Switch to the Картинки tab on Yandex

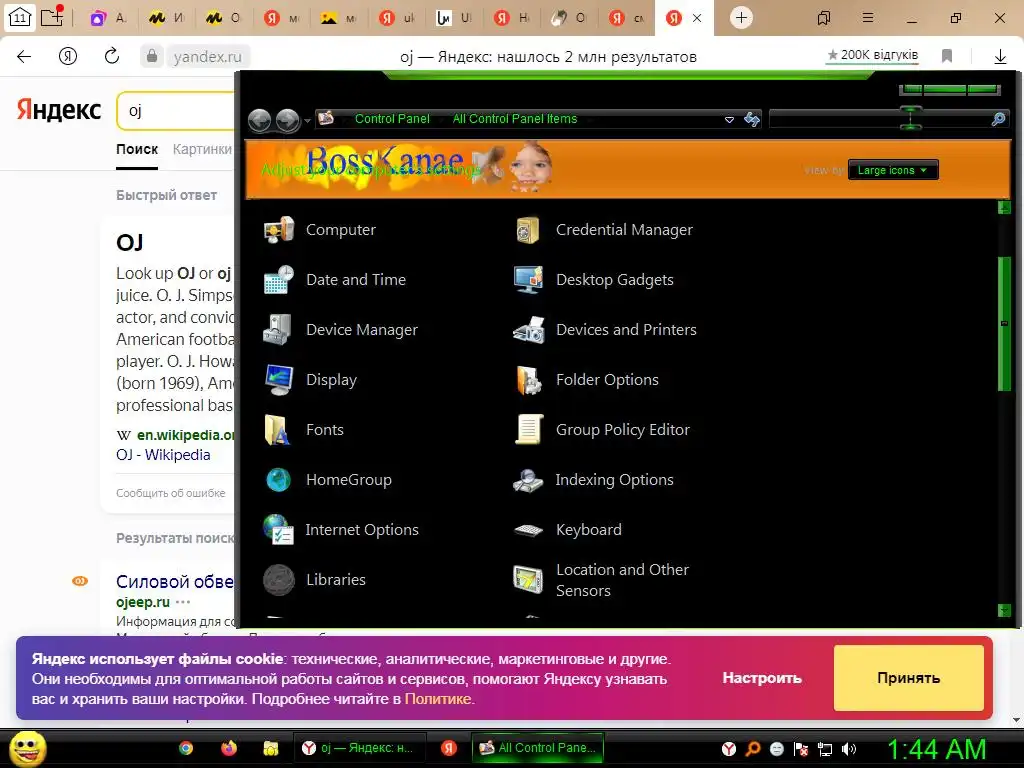(x=202, y=149)
